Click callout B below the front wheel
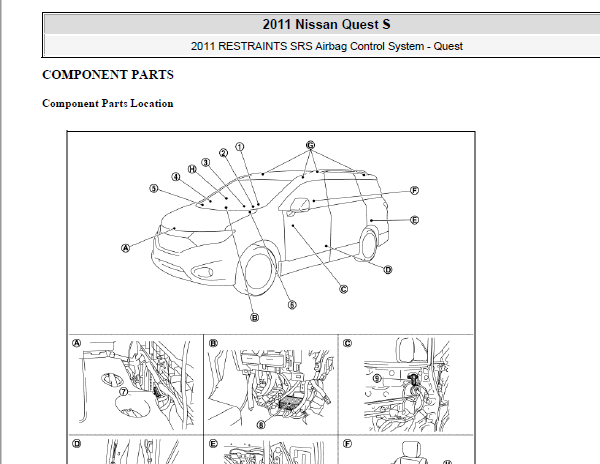Viewport: 600px width, 464px height. pyautogui.click(x=254, y=317)
